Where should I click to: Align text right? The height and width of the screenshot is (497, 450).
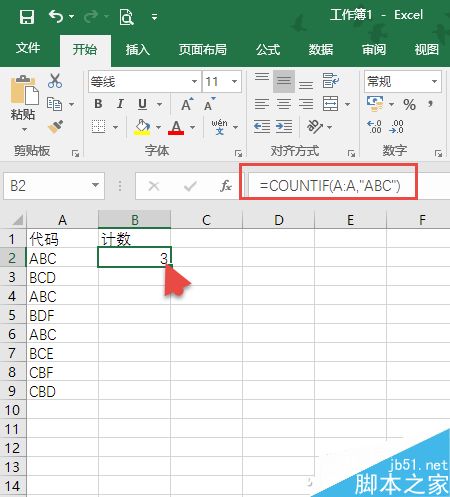306,104
